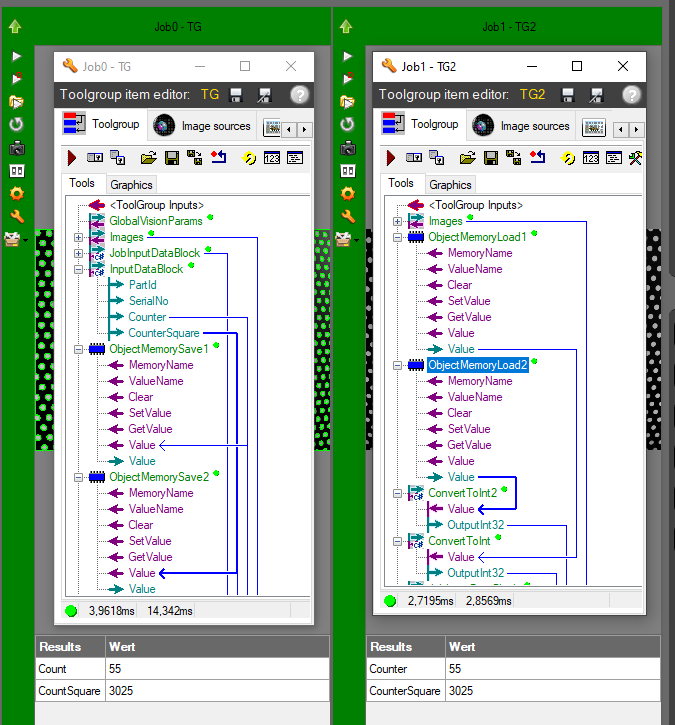Click help question mark in TG2 editor
675x725 pixels.
point(632,95)
